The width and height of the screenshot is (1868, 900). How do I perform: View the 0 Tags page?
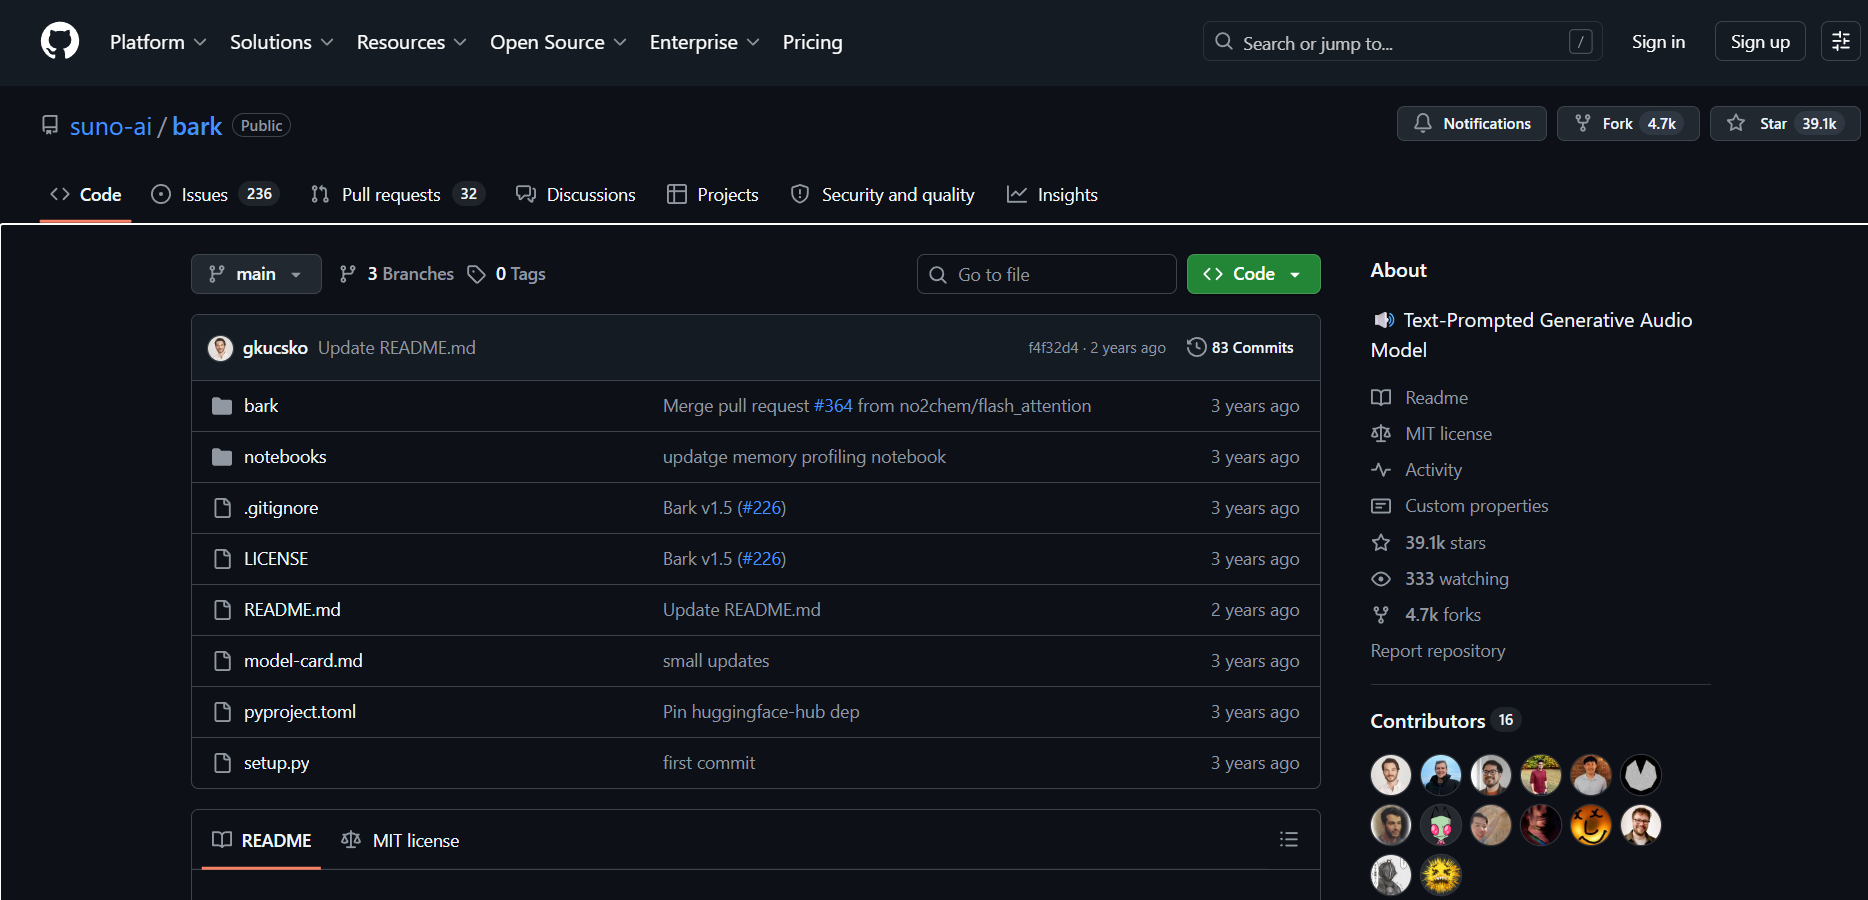pyautogui.click(x=507, y=274)
